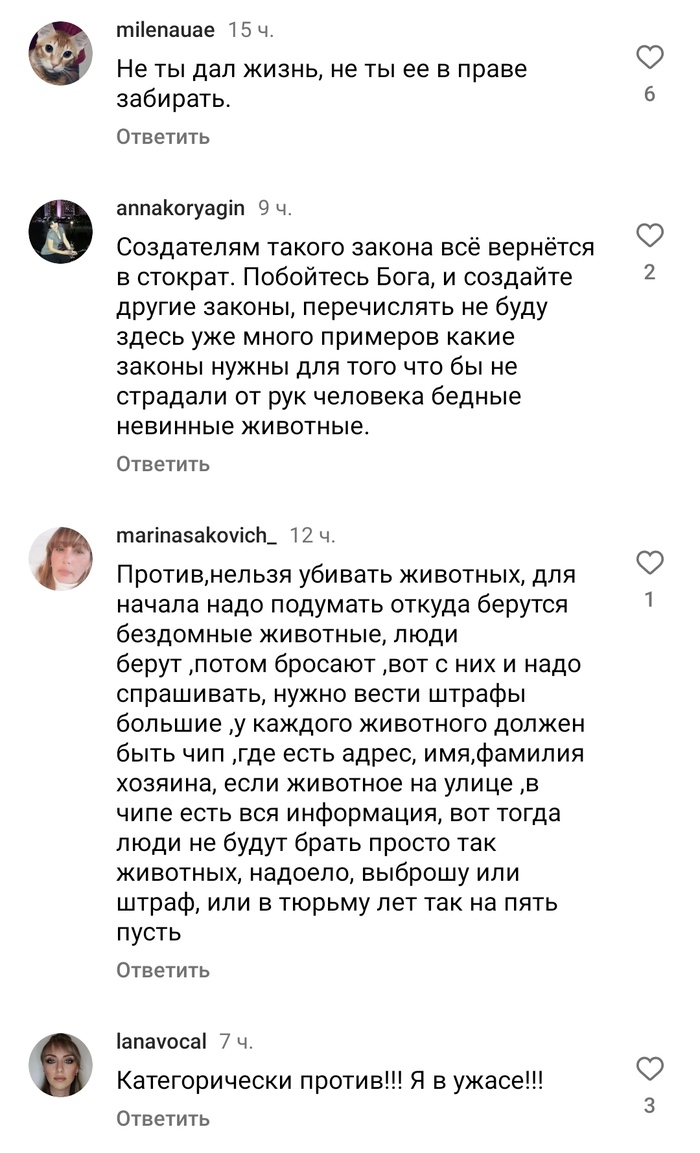700x1153 pixels.
Task: Reply to marinasakovich_'s long comment
Action: [x=163, y=970]
